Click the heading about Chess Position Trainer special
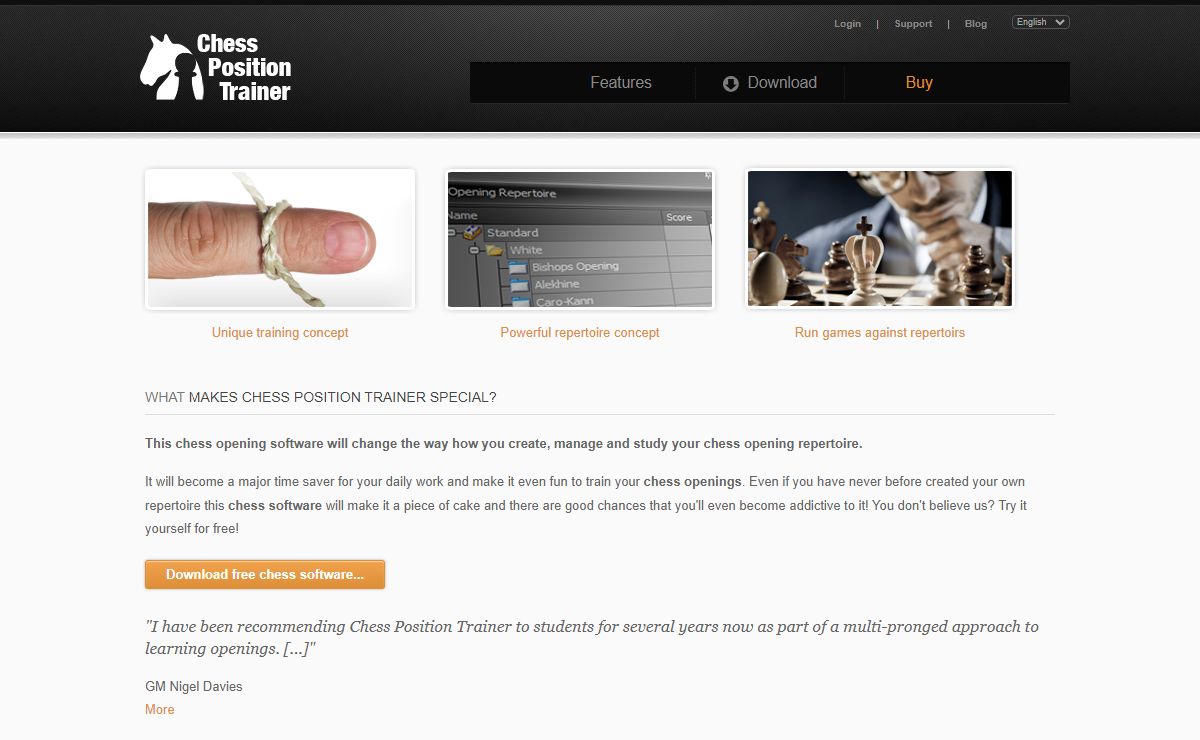Screen dimensions: 1200x740 (x=321, y=397)
